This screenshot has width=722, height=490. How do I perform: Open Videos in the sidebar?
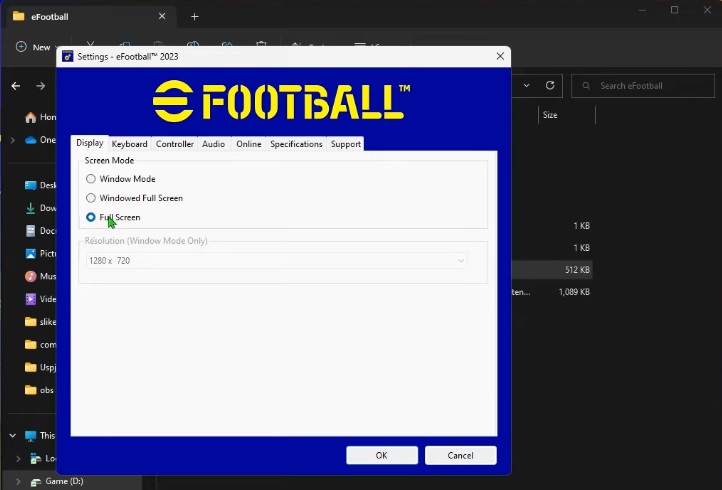point(41,299)
